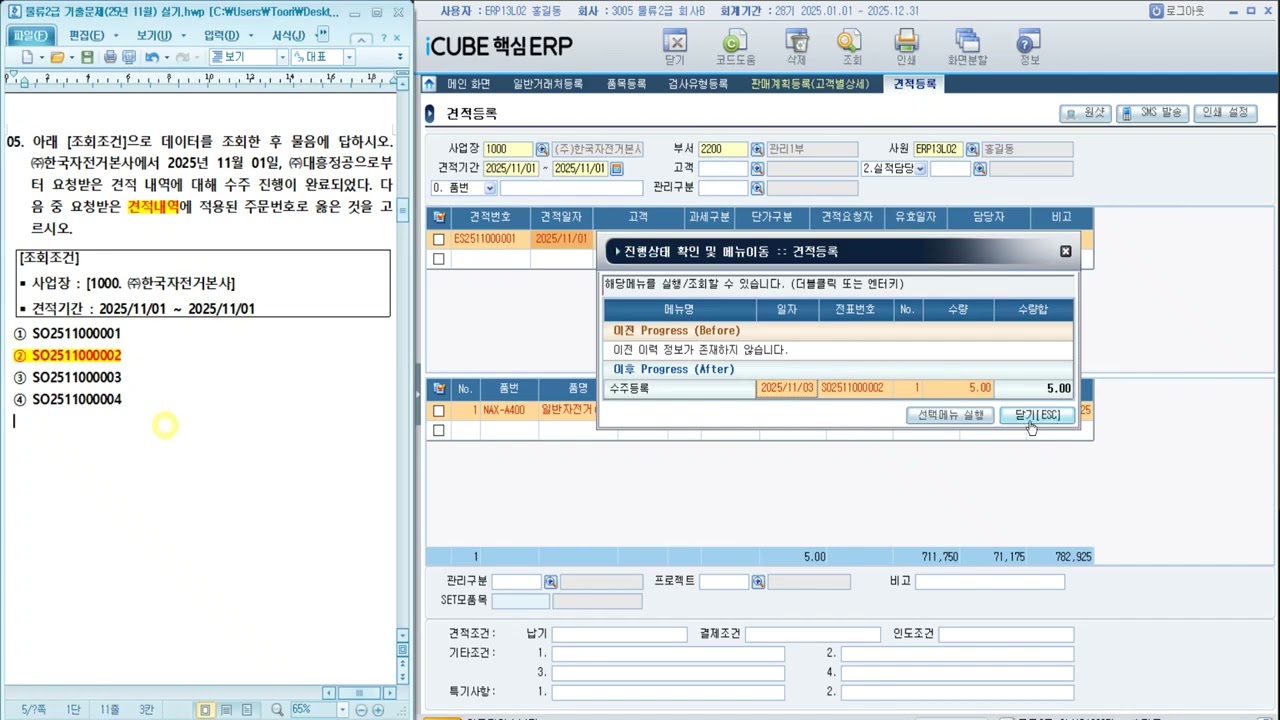Toggle select-all icon in item grid header
The width and height of the screenshot is (1280, 720).
[438, 388]
